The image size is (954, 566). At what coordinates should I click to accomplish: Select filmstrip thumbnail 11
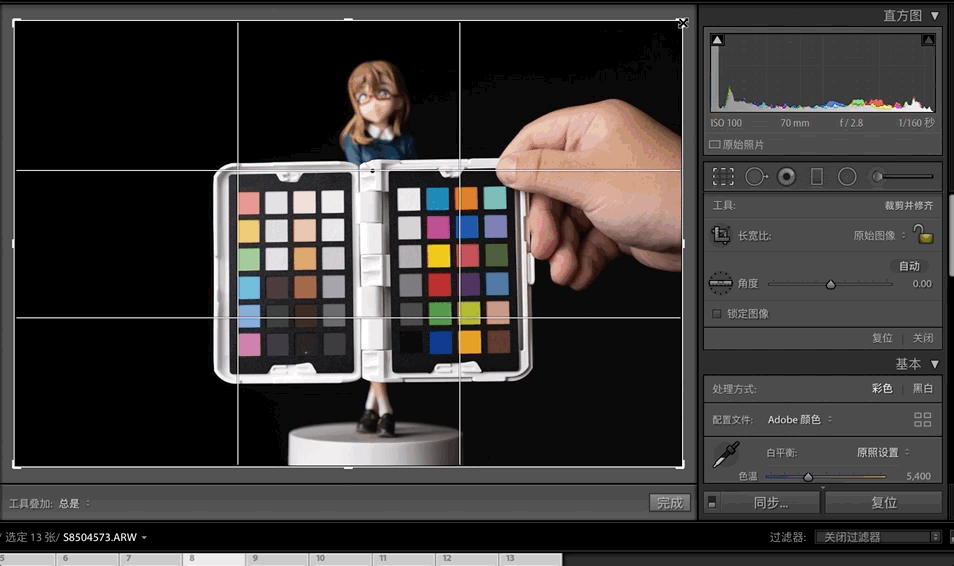point(405,559)
